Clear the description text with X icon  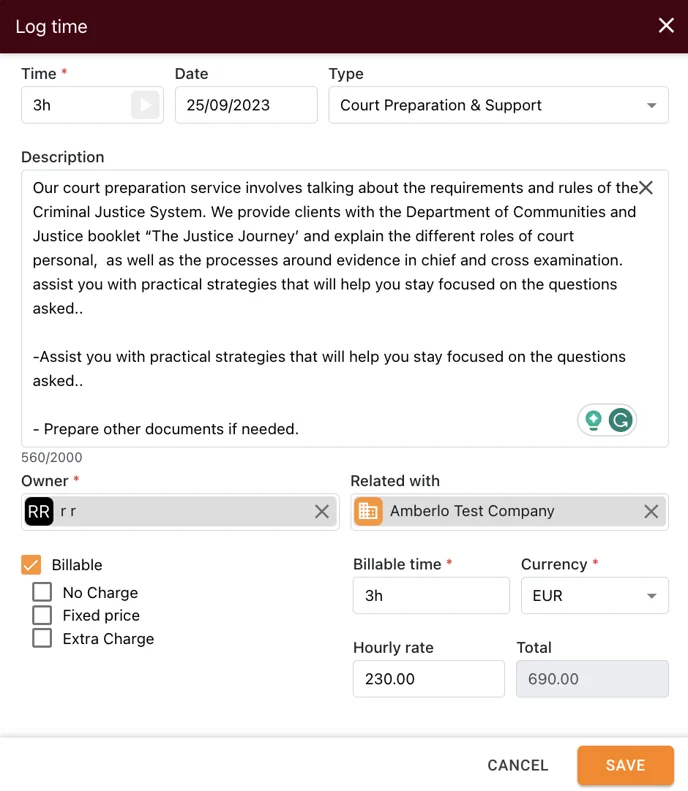pos(646,188)
